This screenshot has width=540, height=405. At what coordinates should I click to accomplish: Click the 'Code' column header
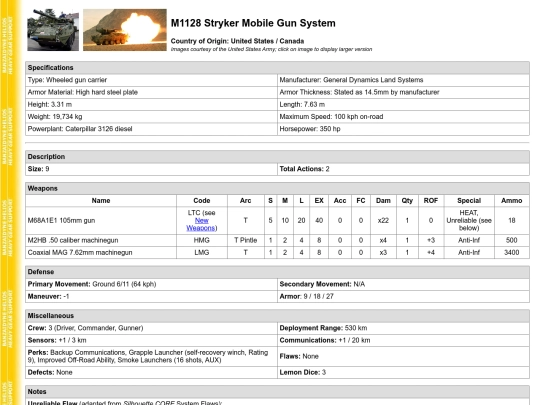coord(202,201)
